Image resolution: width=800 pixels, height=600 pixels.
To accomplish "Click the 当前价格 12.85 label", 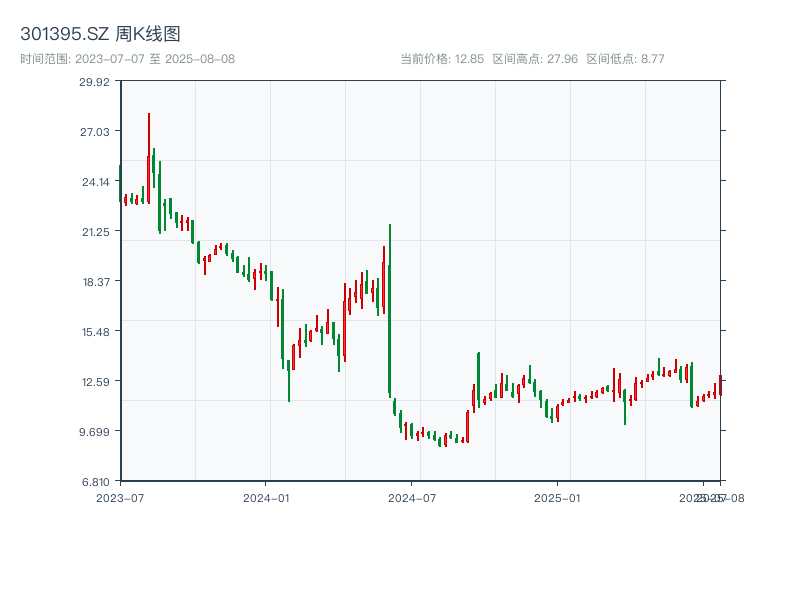I will pyautogui.click(x=442, y=59).
